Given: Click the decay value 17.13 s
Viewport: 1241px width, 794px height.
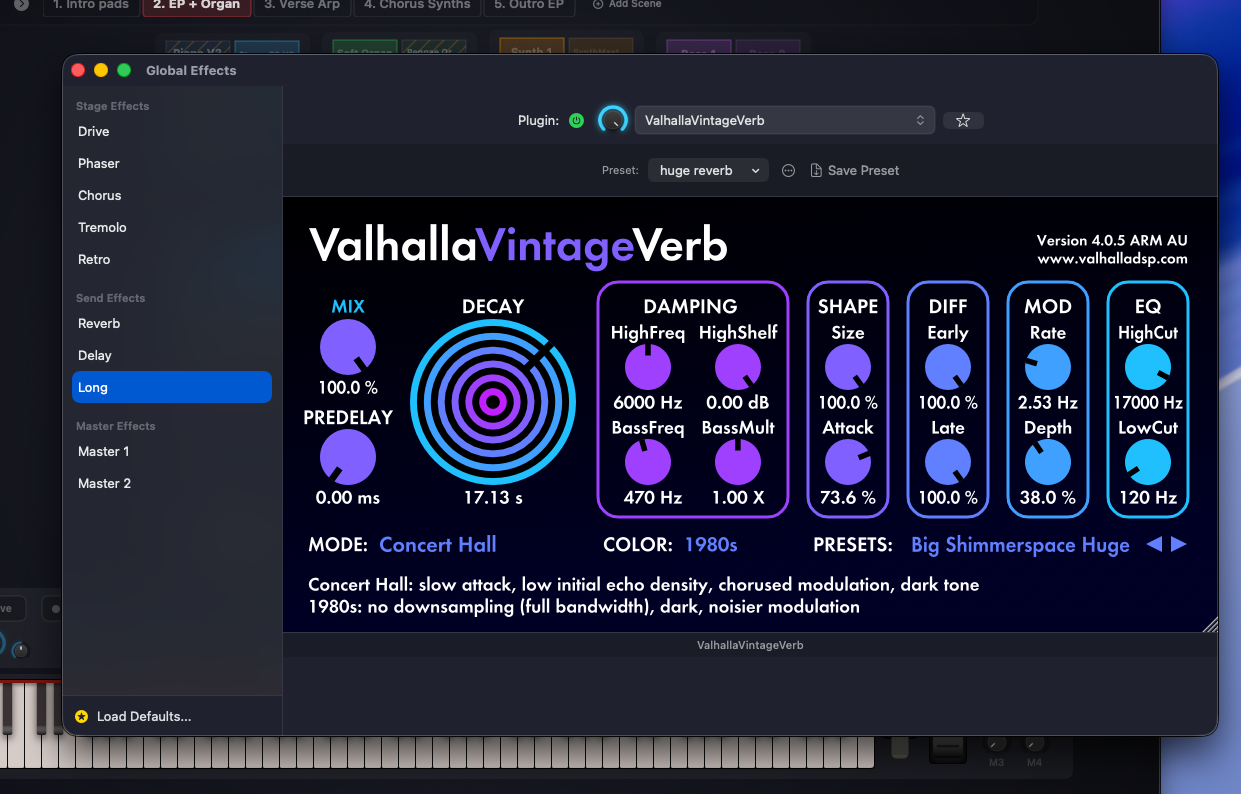Looking at the screenshot, I should (493, 498).
